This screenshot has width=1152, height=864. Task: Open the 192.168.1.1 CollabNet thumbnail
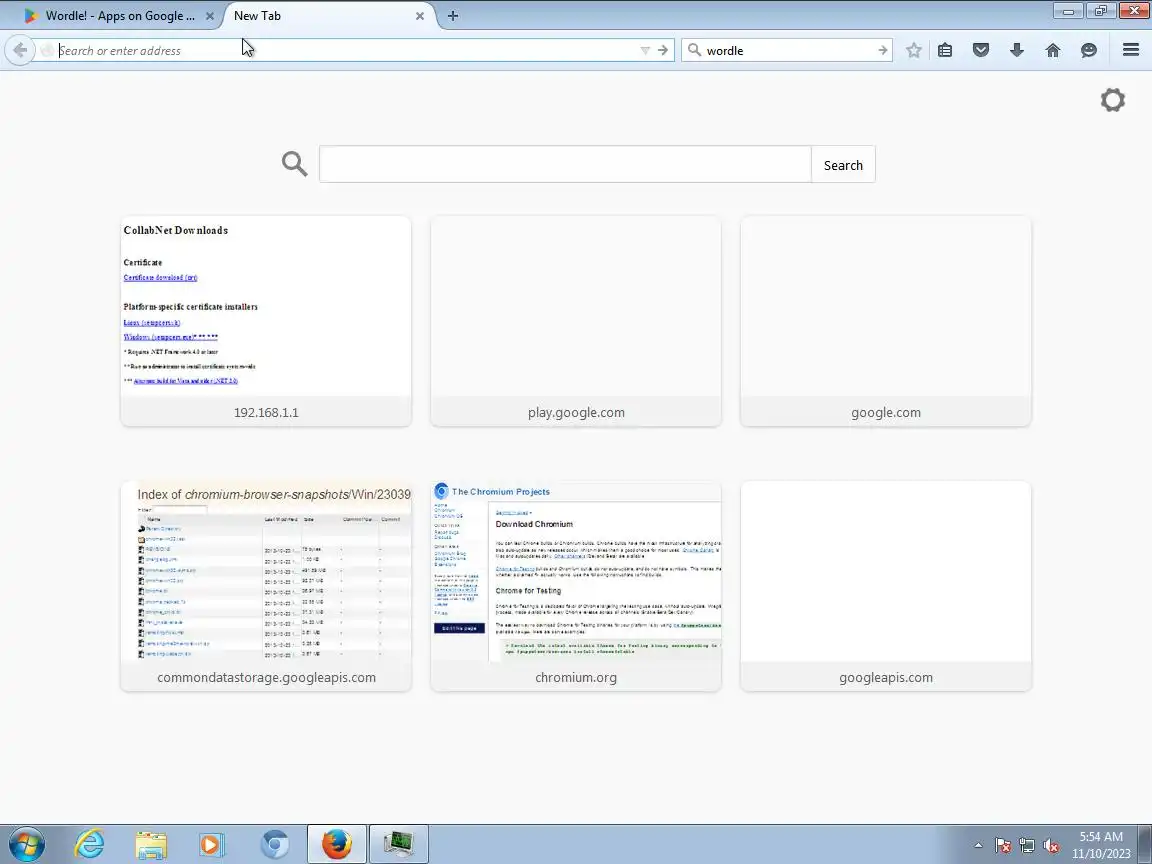tap(266, 321)
